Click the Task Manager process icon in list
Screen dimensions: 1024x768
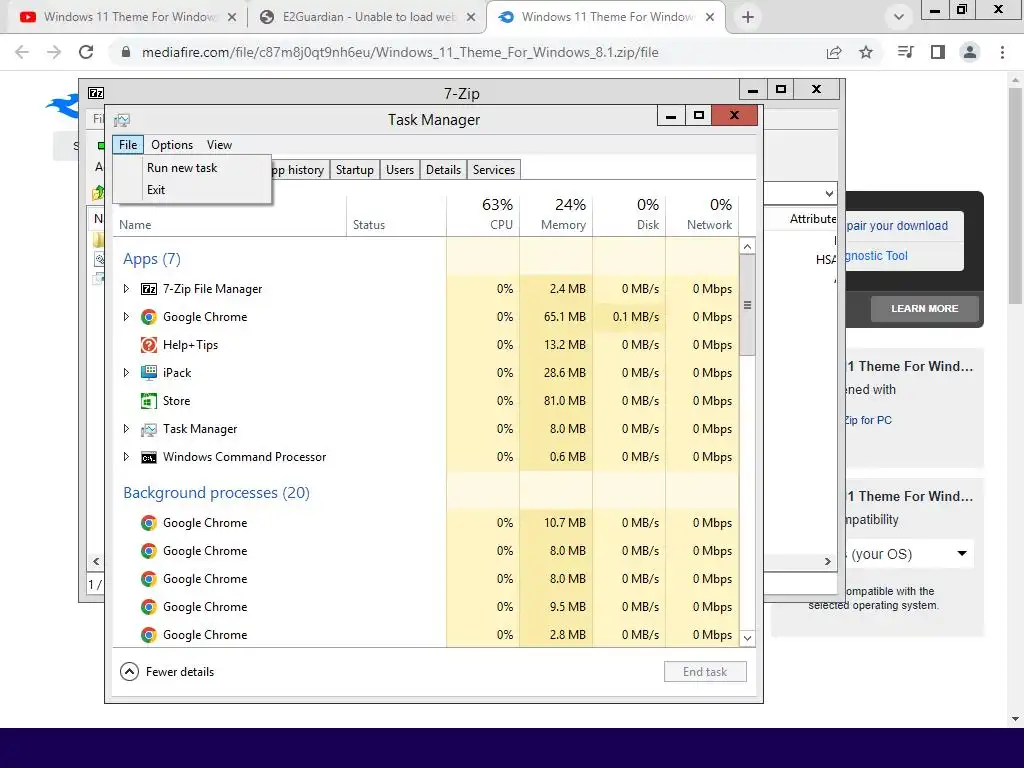coord(149,429)
